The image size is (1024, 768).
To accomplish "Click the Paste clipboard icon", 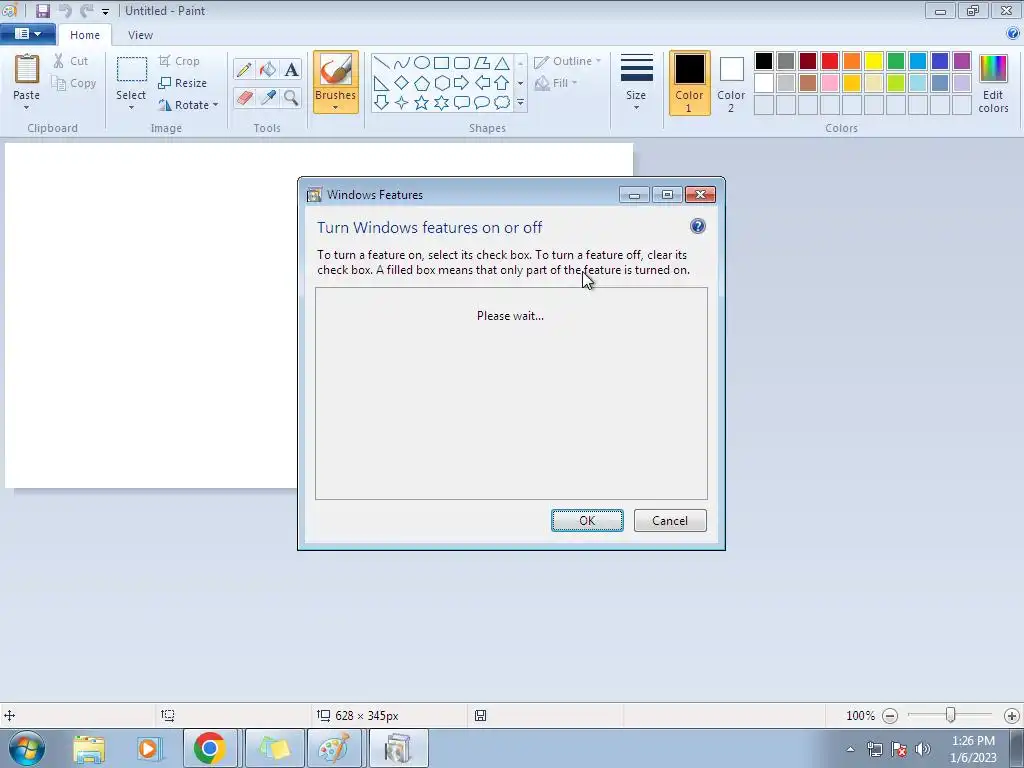I will tap(27, 69).
